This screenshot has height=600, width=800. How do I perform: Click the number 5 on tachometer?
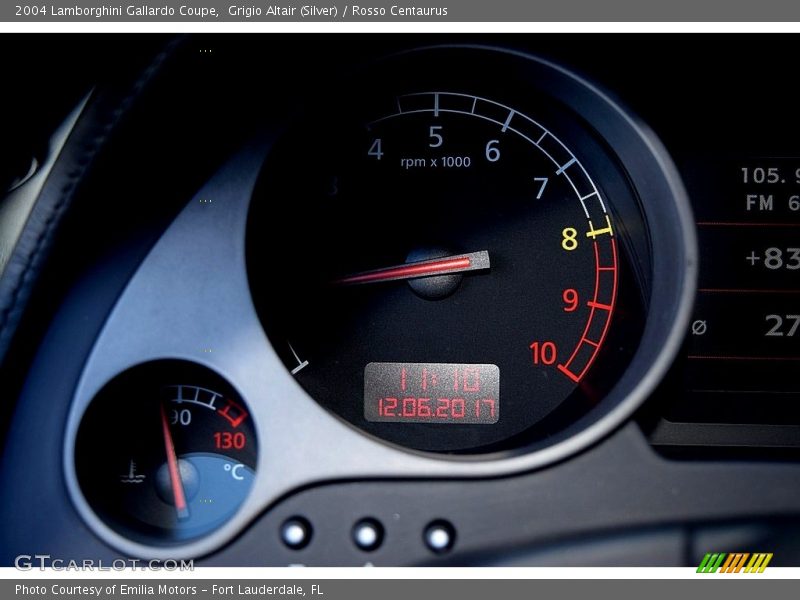click(x=435, y=137)
